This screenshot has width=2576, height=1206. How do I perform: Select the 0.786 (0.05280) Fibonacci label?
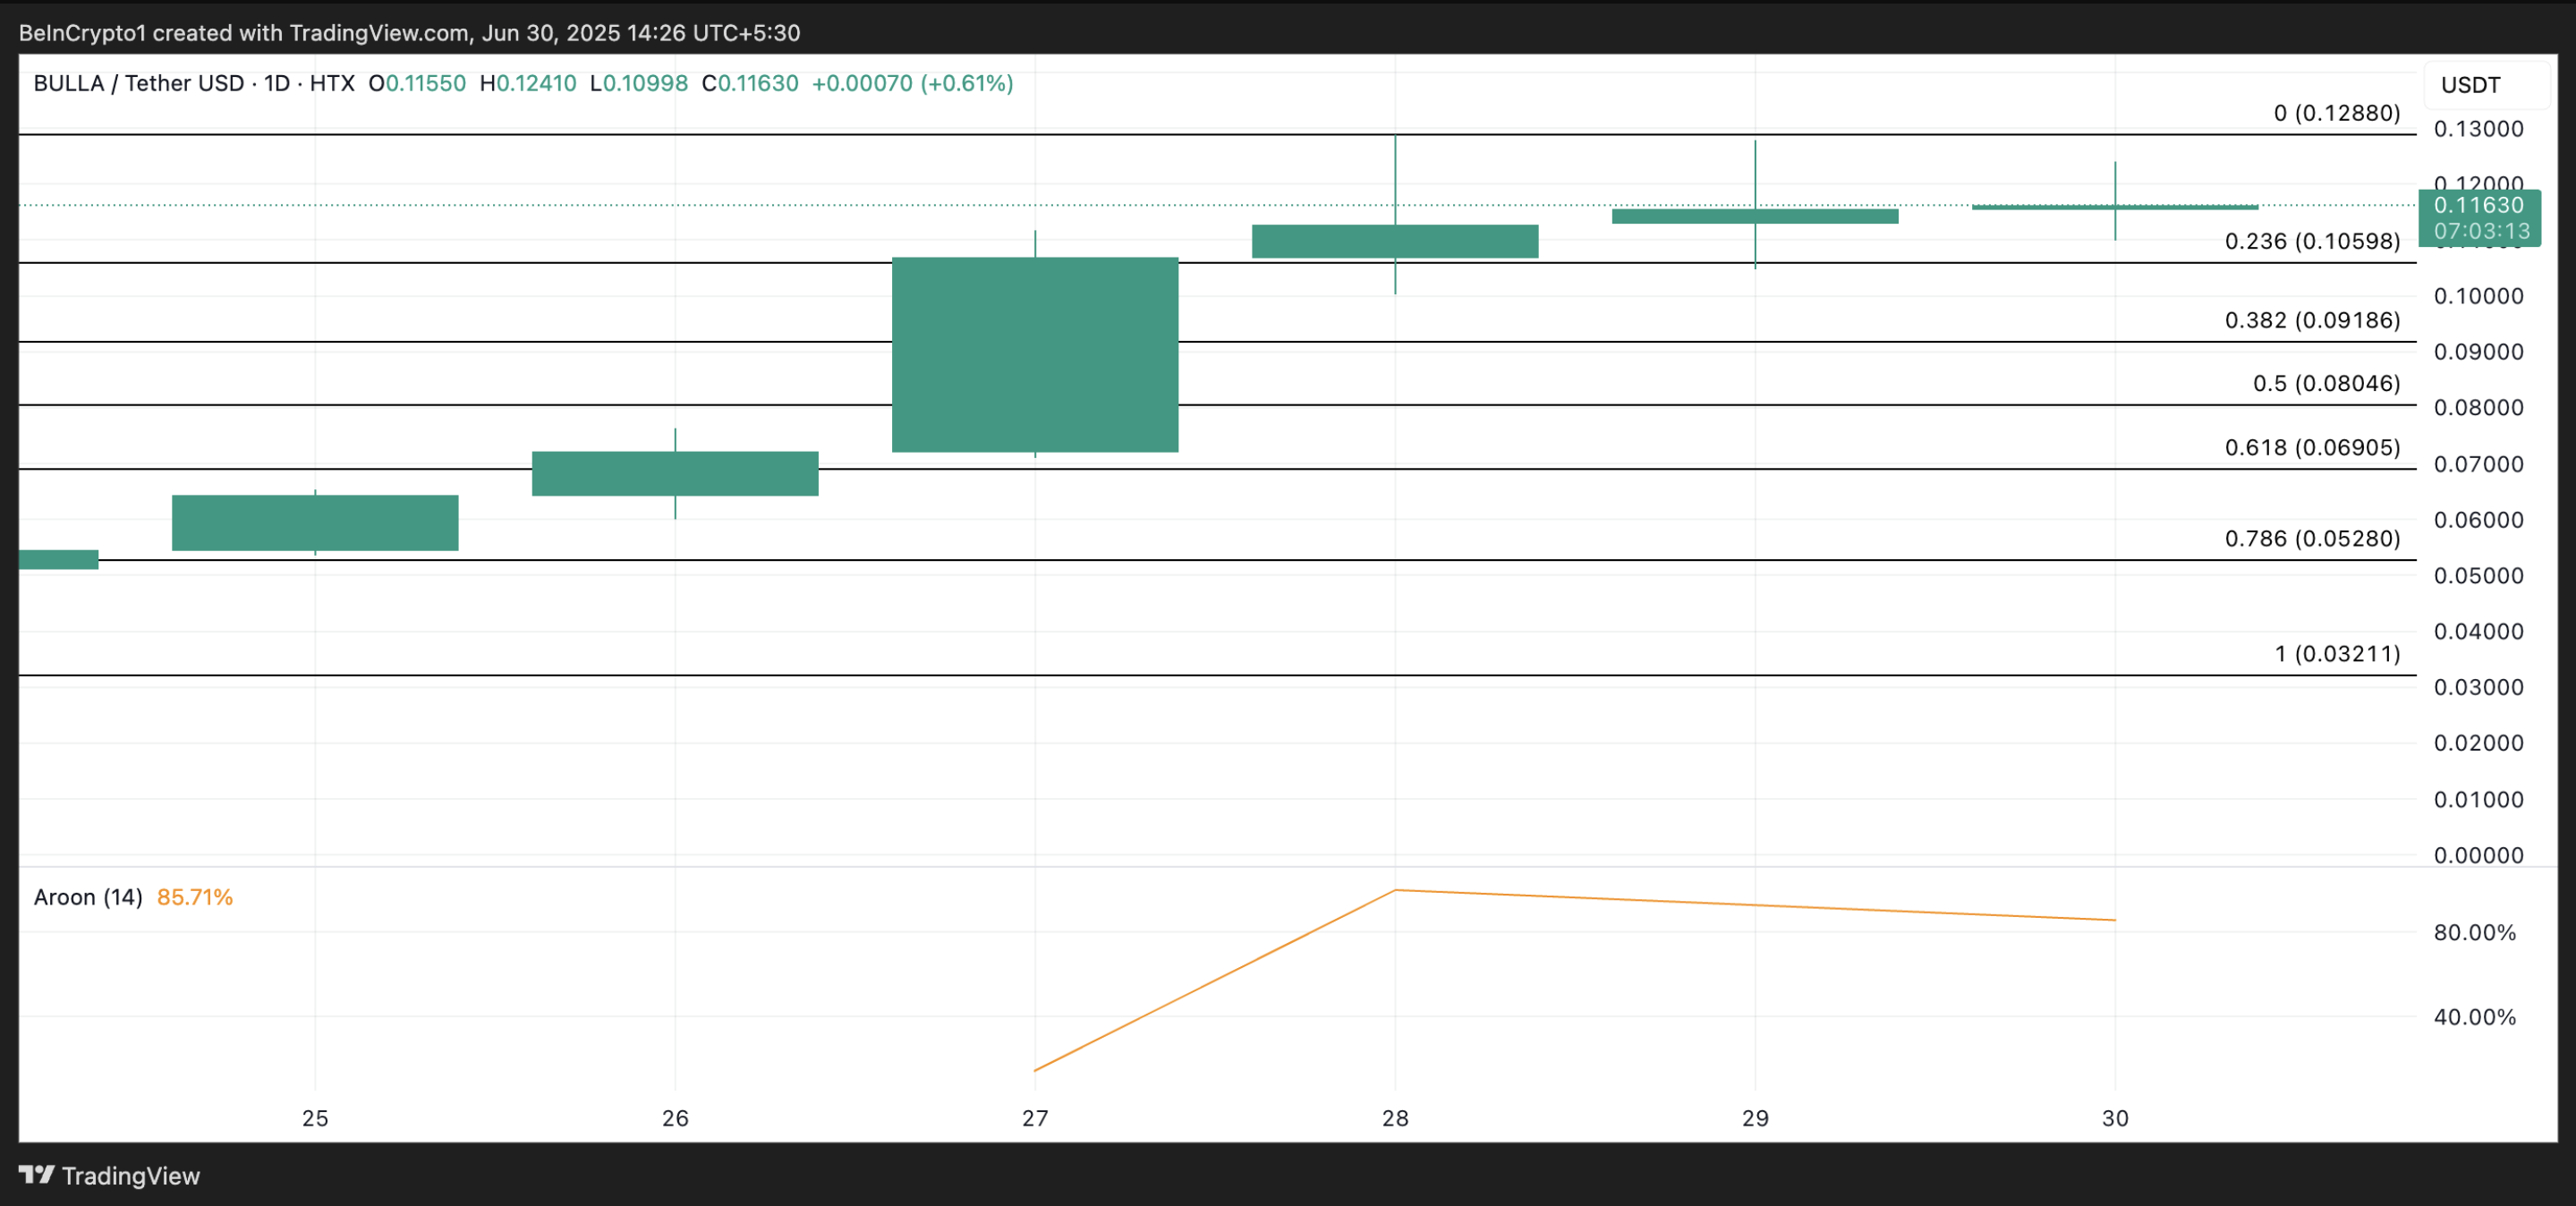point(2312,538)
